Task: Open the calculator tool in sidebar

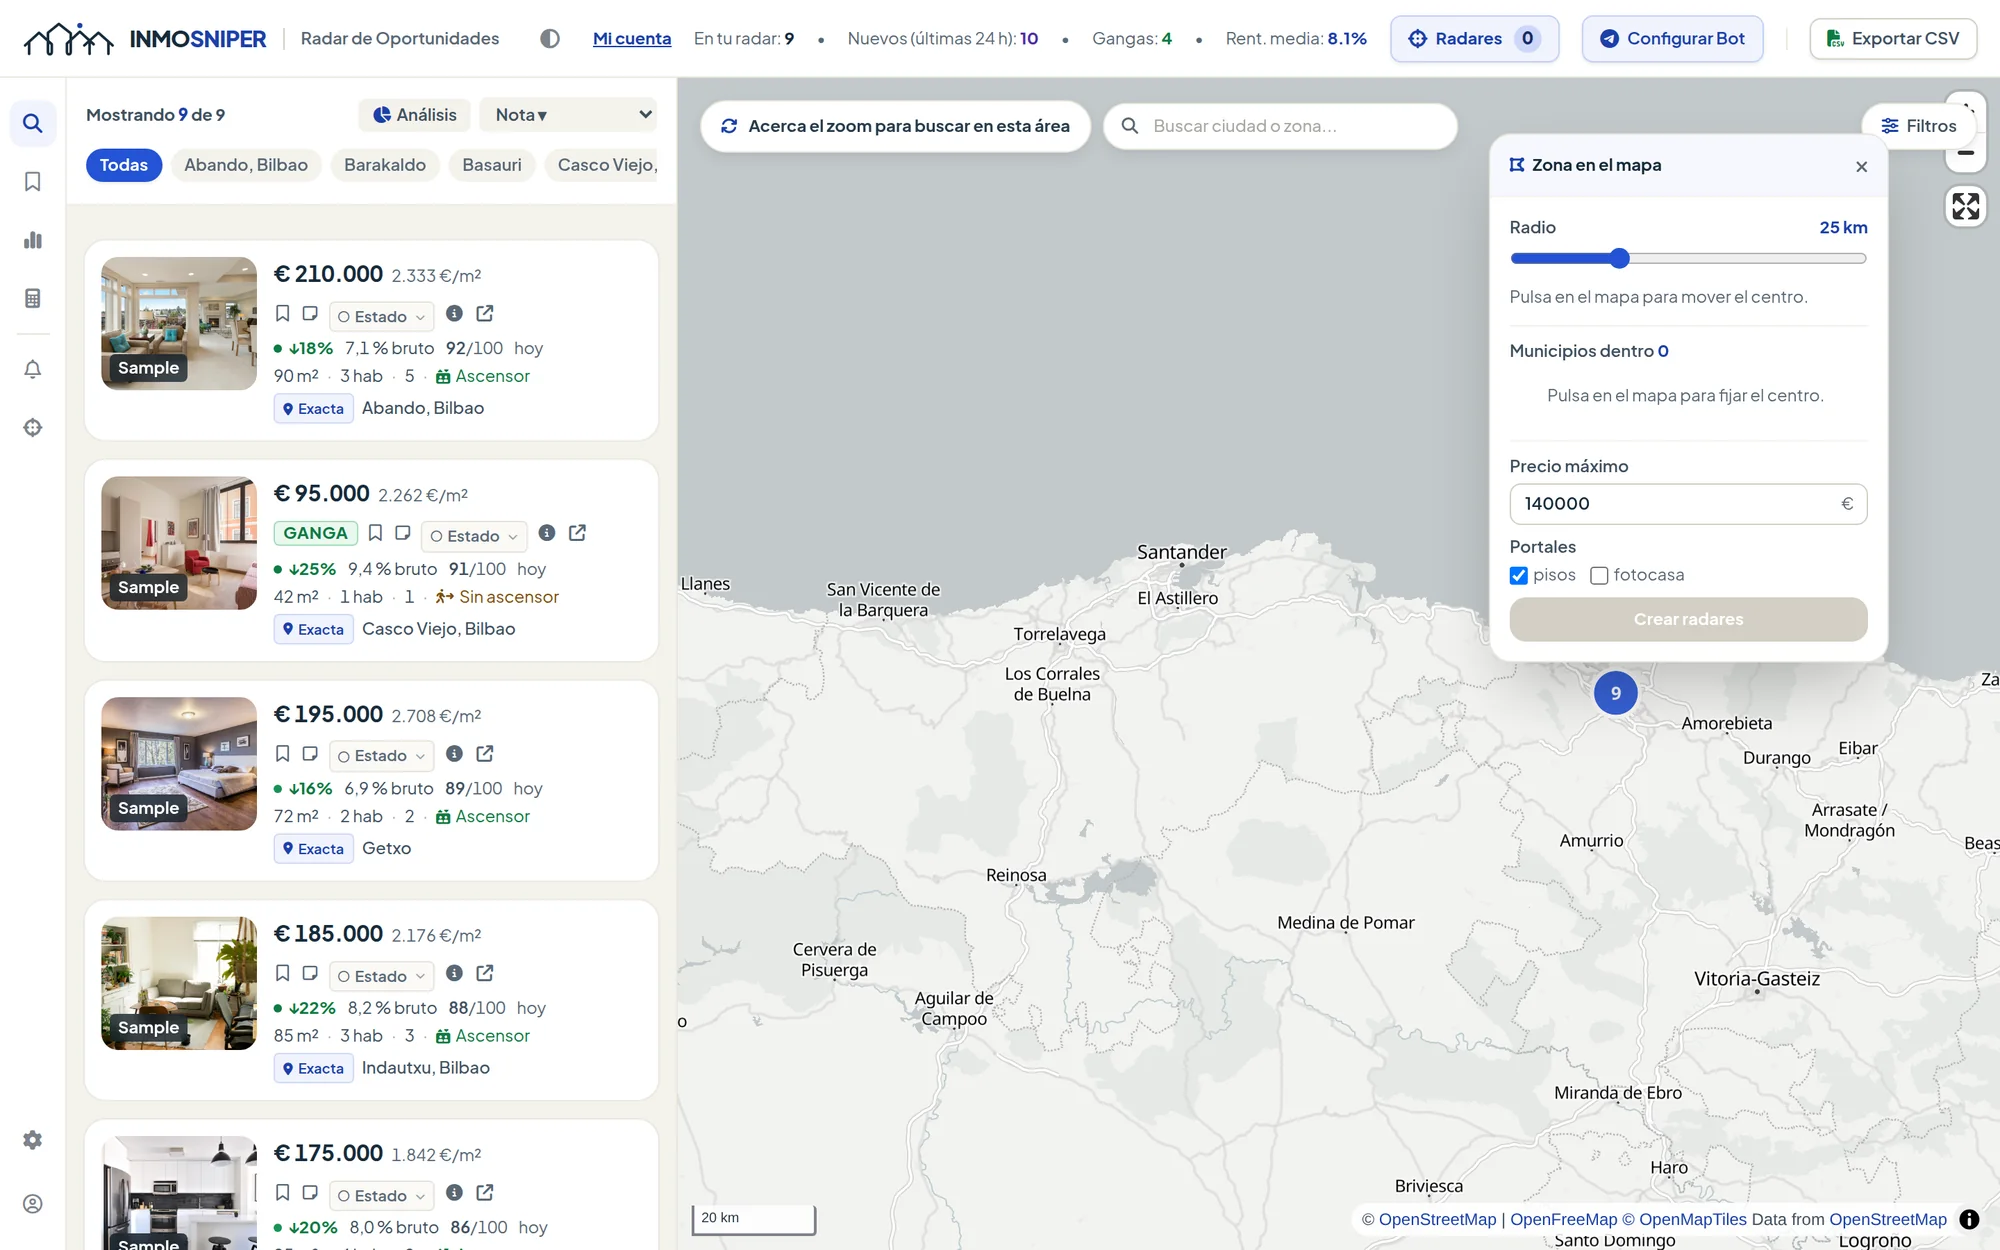Action: 33,298
